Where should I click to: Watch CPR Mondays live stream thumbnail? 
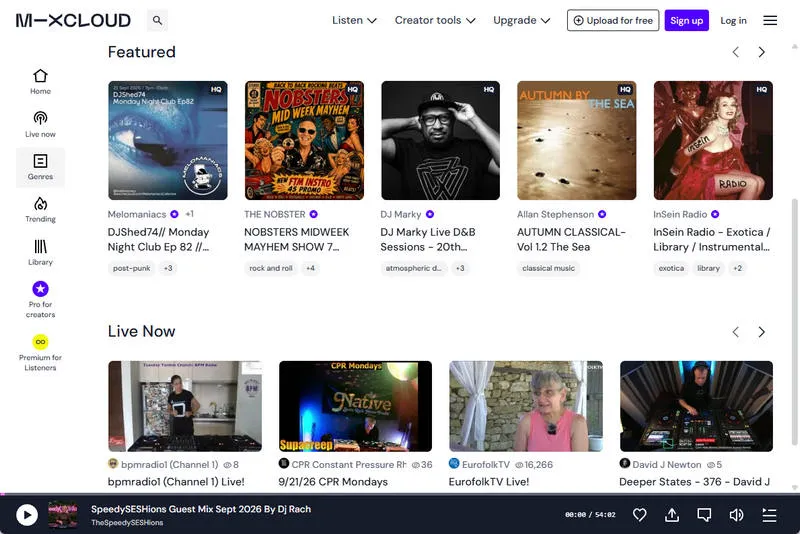356,406
